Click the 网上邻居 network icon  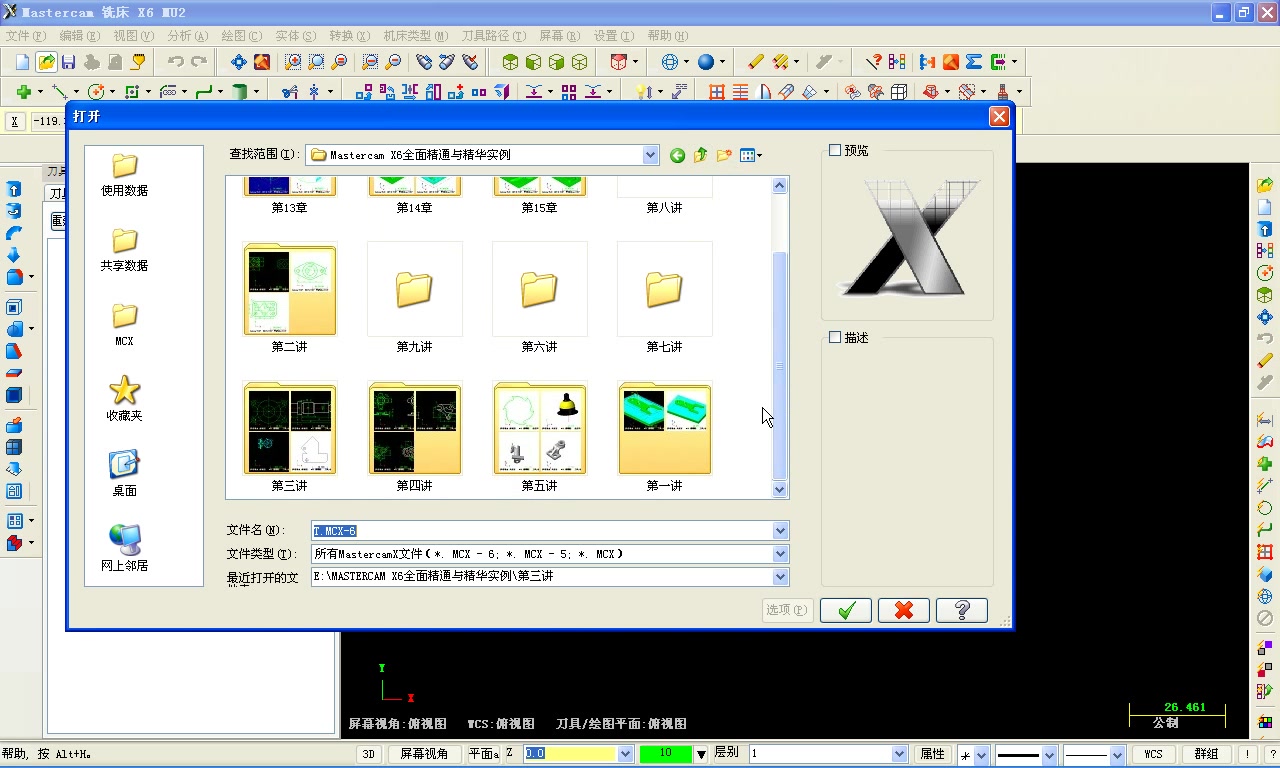[122, 537]
